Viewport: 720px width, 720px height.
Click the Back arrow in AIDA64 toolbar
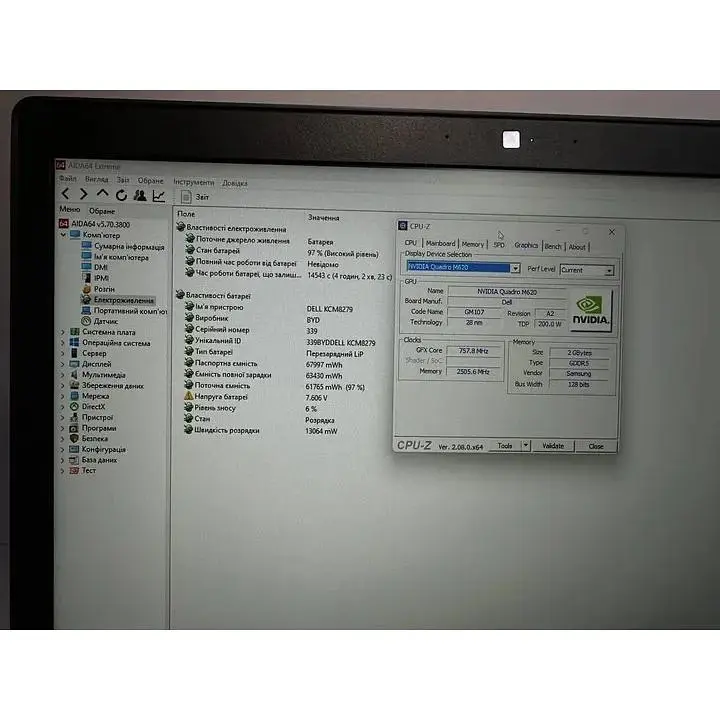(x=66, y=194)
